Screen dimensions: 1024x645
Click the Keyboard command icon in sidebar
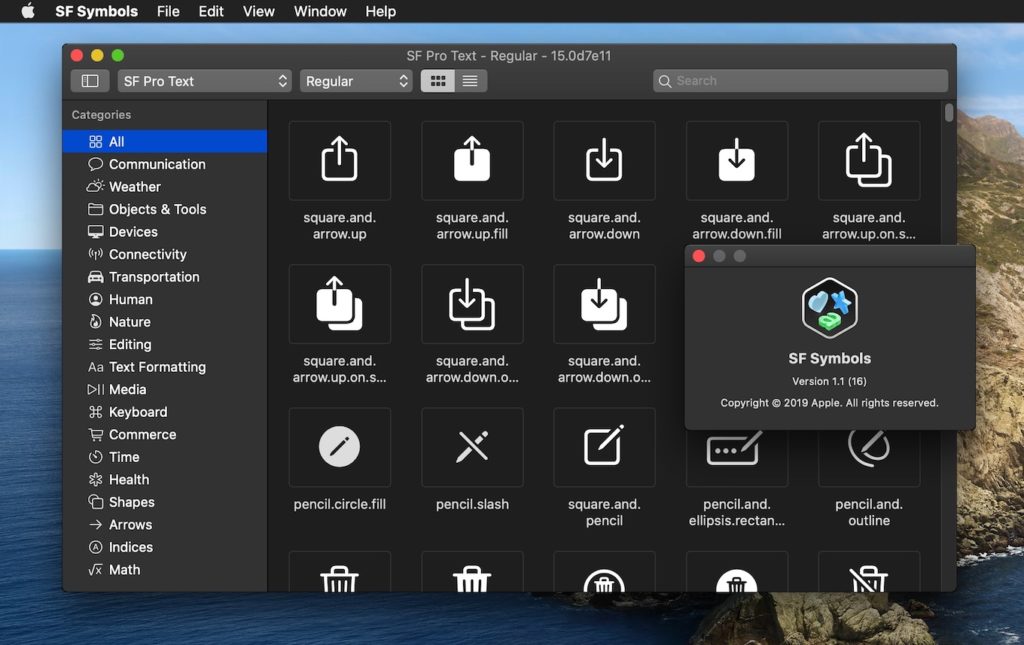95,412
